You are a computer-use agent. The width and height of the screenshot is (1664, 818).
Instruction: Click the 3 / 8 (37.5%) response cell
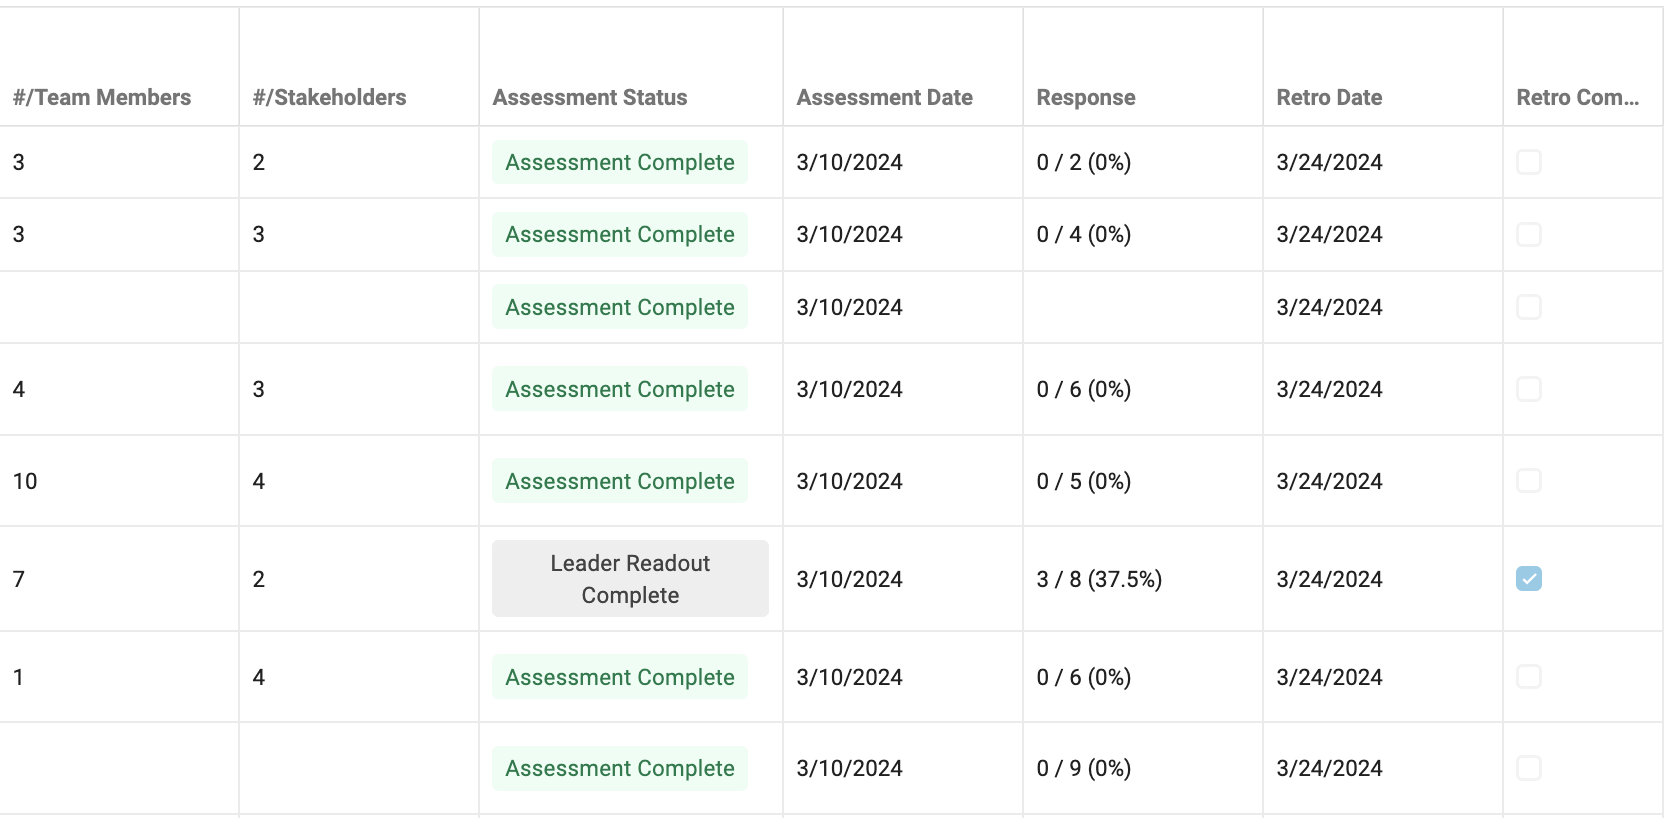1099,579
